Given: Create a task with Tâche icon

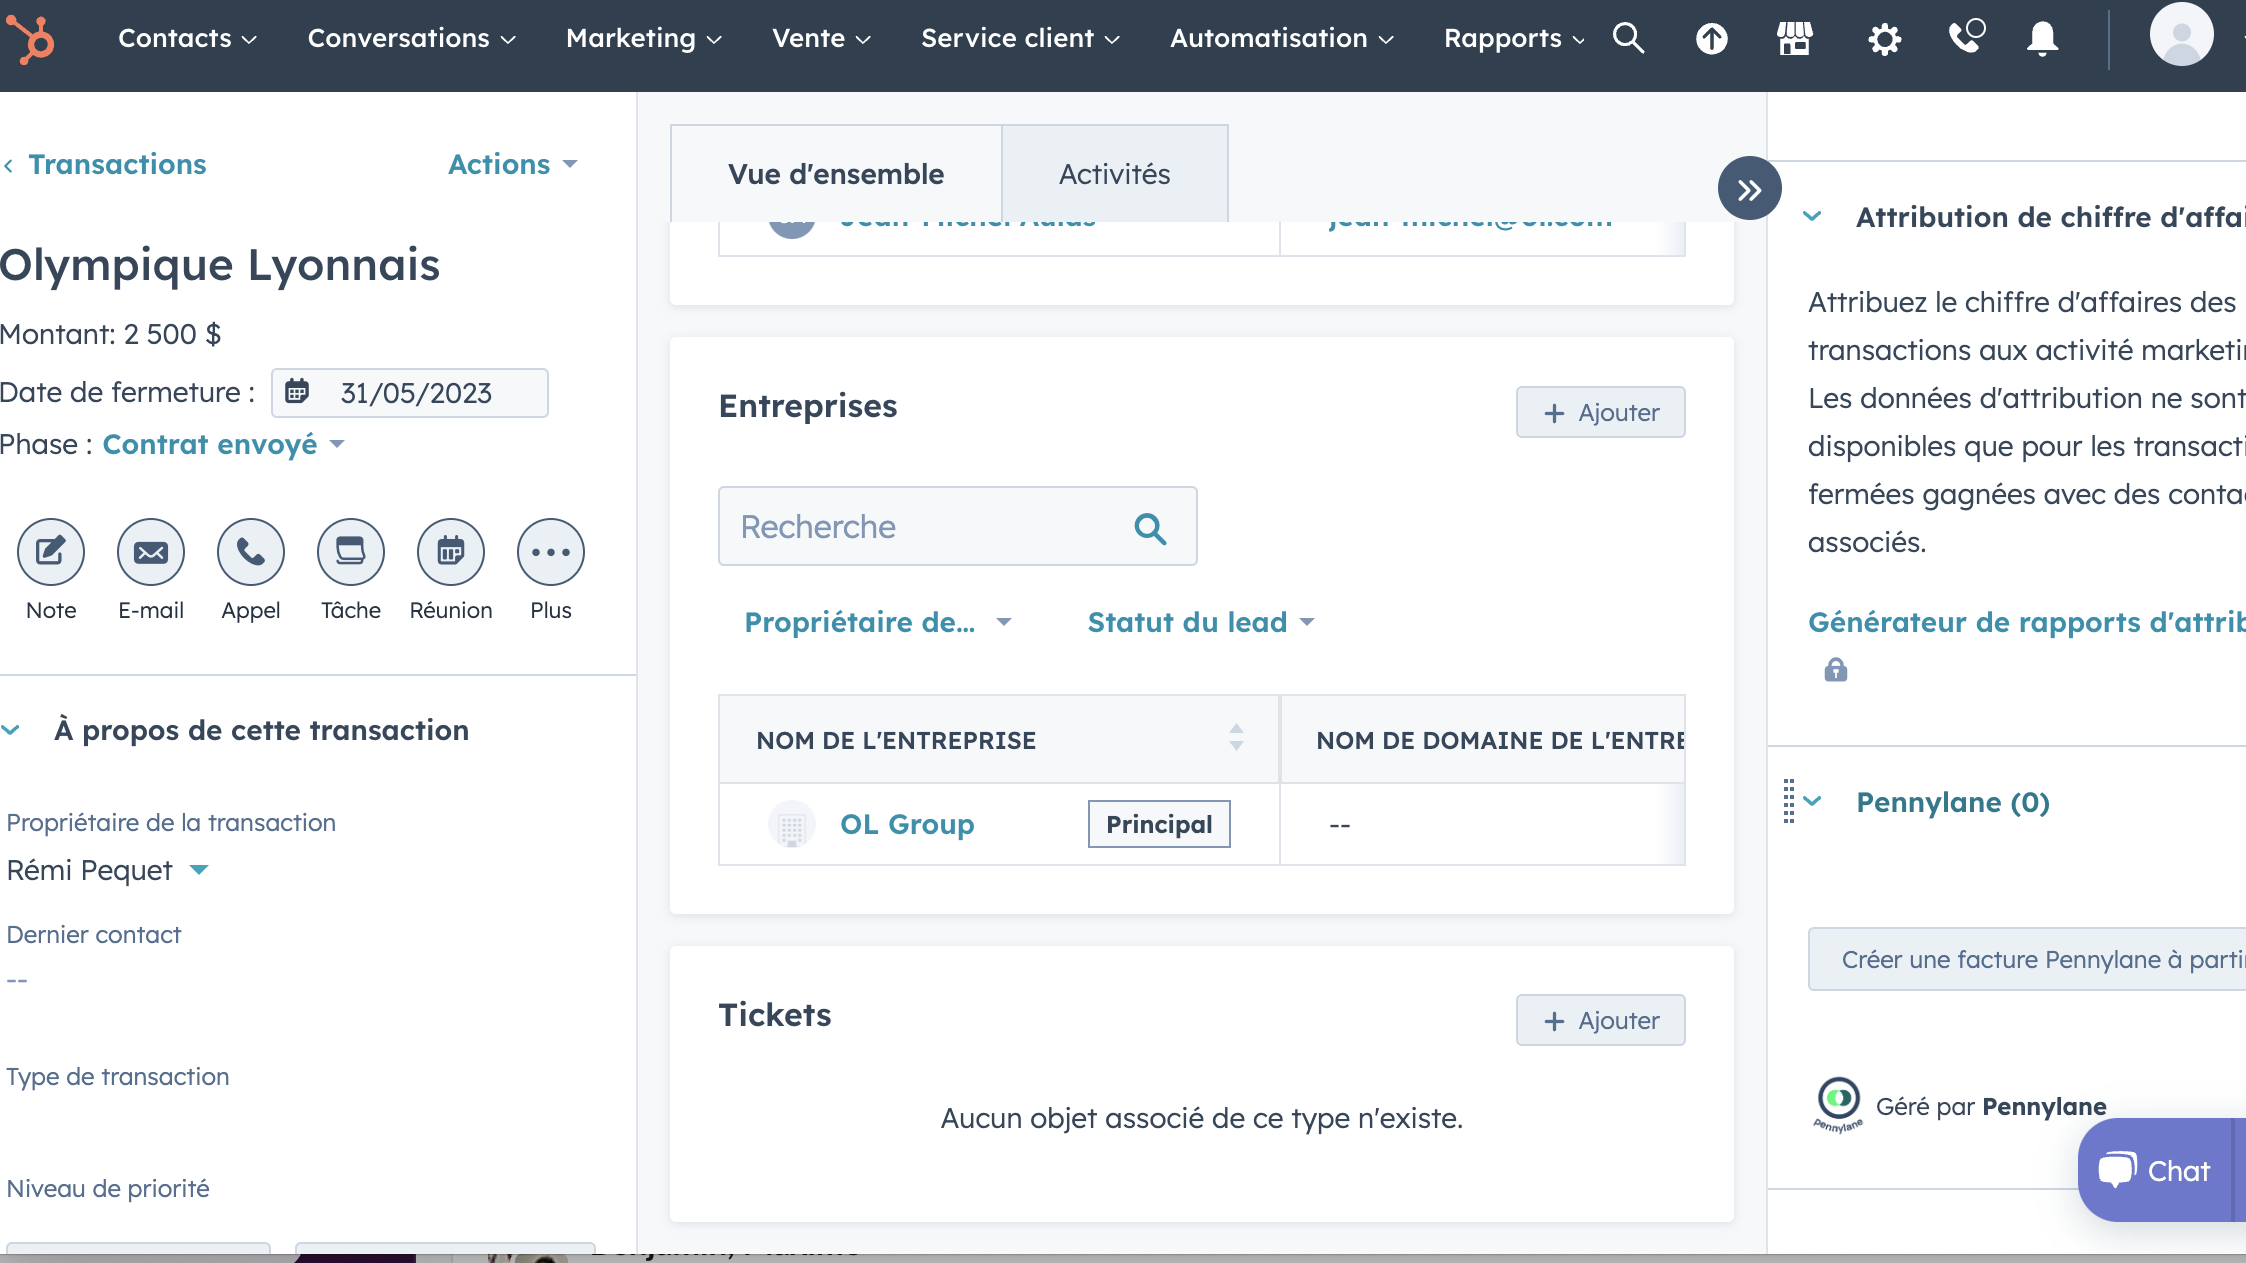Looking at the screenshot, I should point(351,552).
